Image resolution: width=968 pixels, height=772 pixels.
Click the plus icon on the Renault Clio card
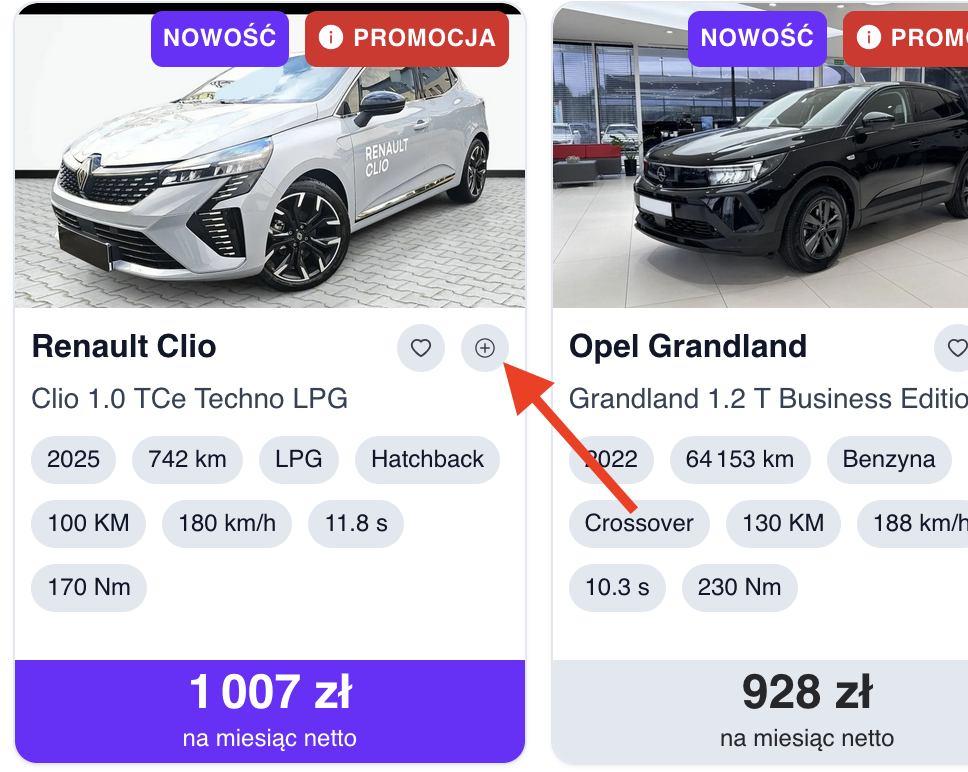pos(485,348)
